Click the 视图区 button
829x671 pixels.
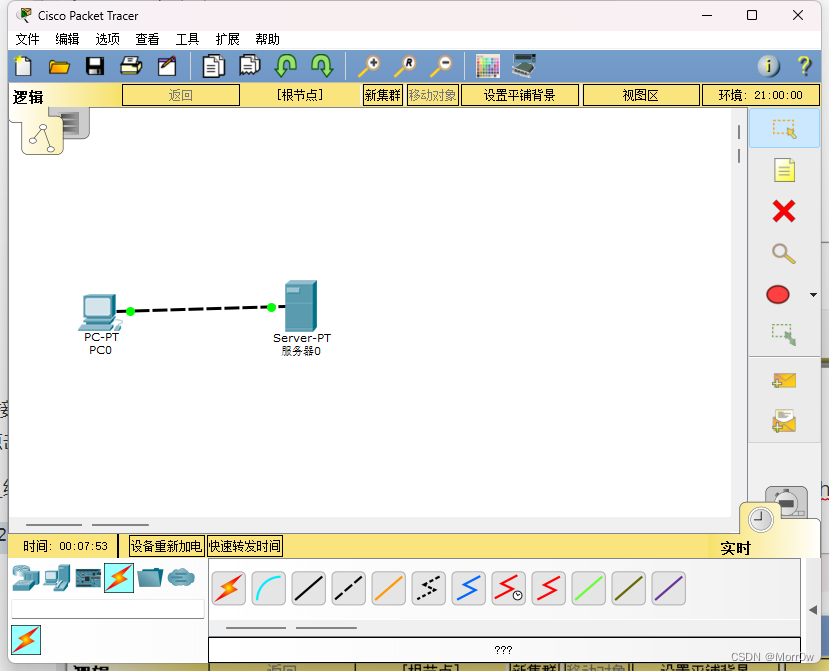point(641,95)
